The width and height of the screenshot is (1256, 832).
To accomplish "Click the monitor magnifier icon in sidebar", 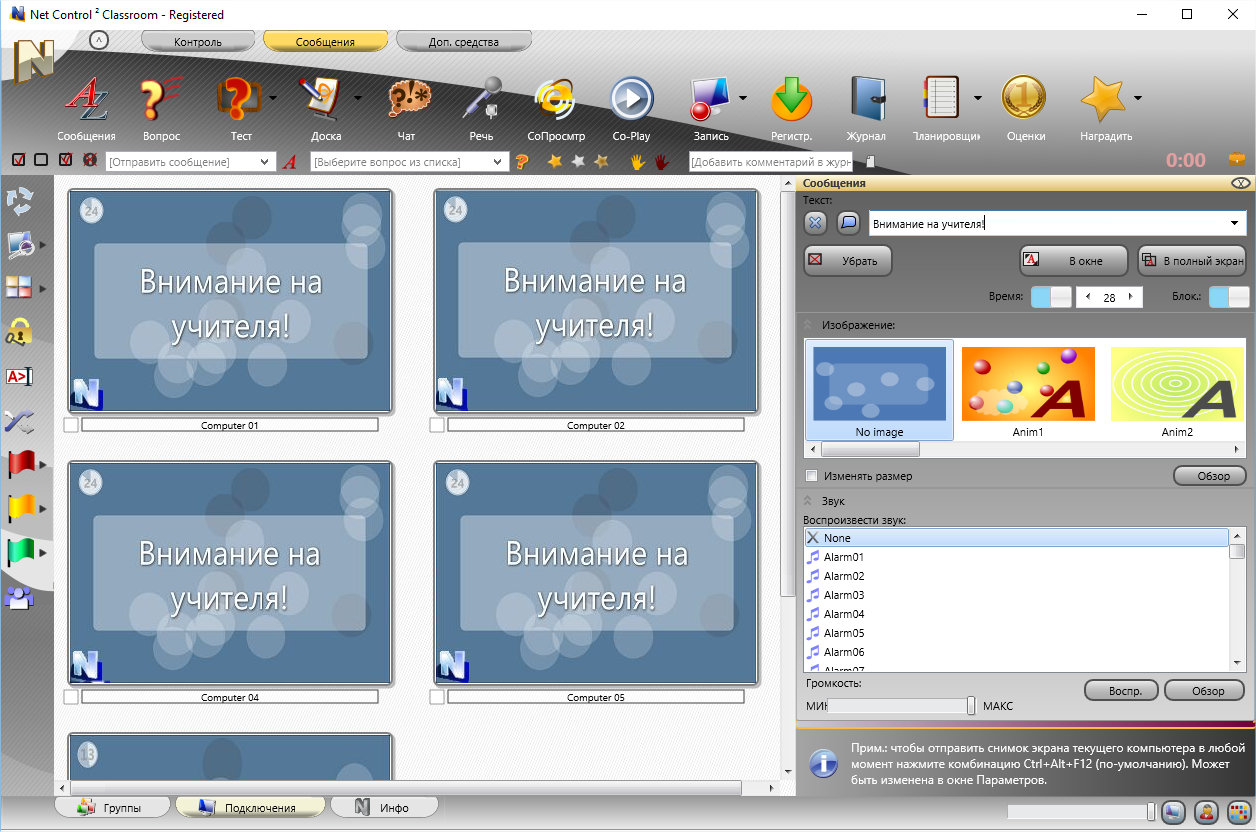I will [x=20, y=245].
